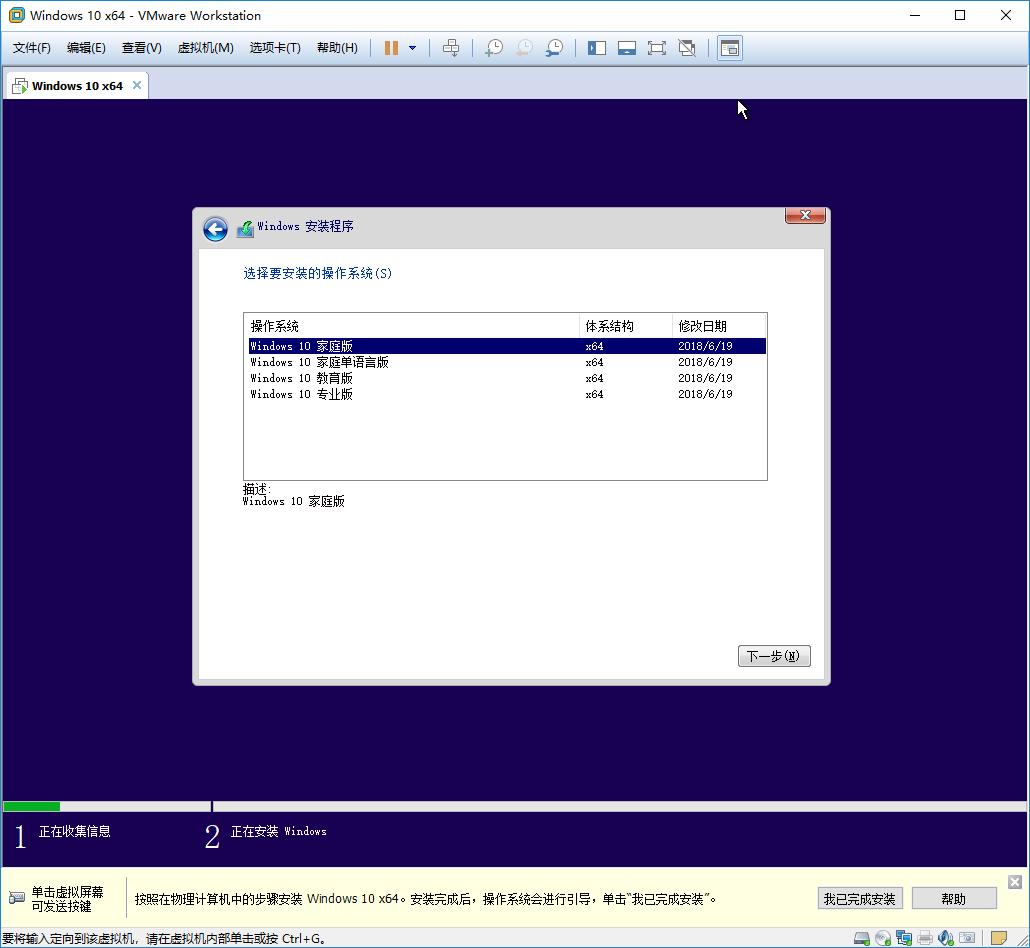Click the hard disk status icon
This screenshot has height=948, width=1030.
click(860, 938)
